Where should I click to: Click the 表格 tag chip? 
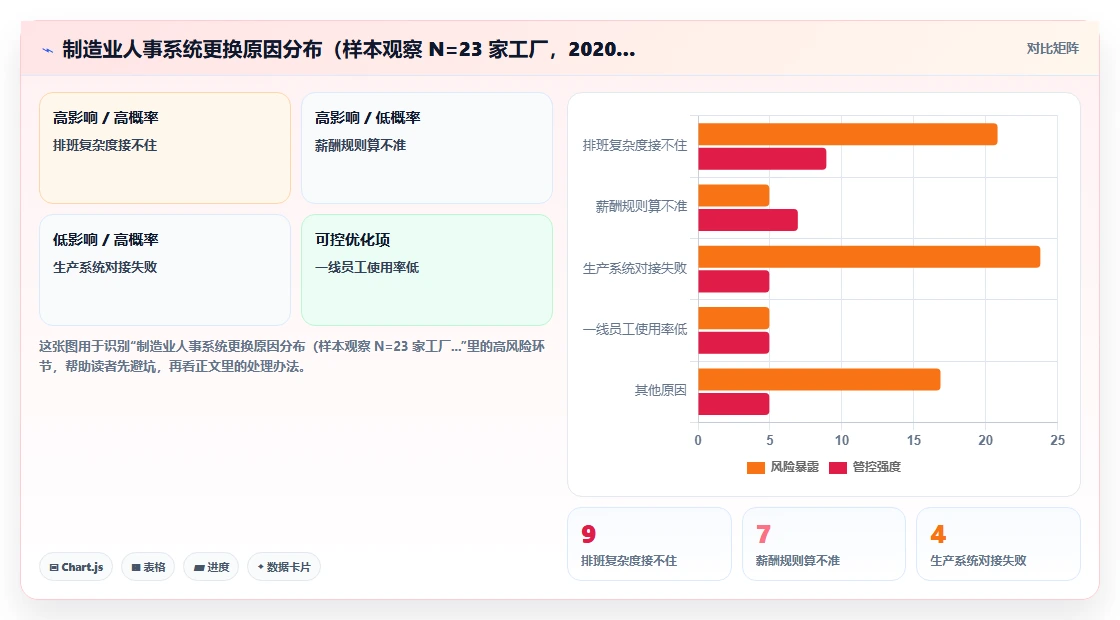pyautogui.click(x=148, y=567)
